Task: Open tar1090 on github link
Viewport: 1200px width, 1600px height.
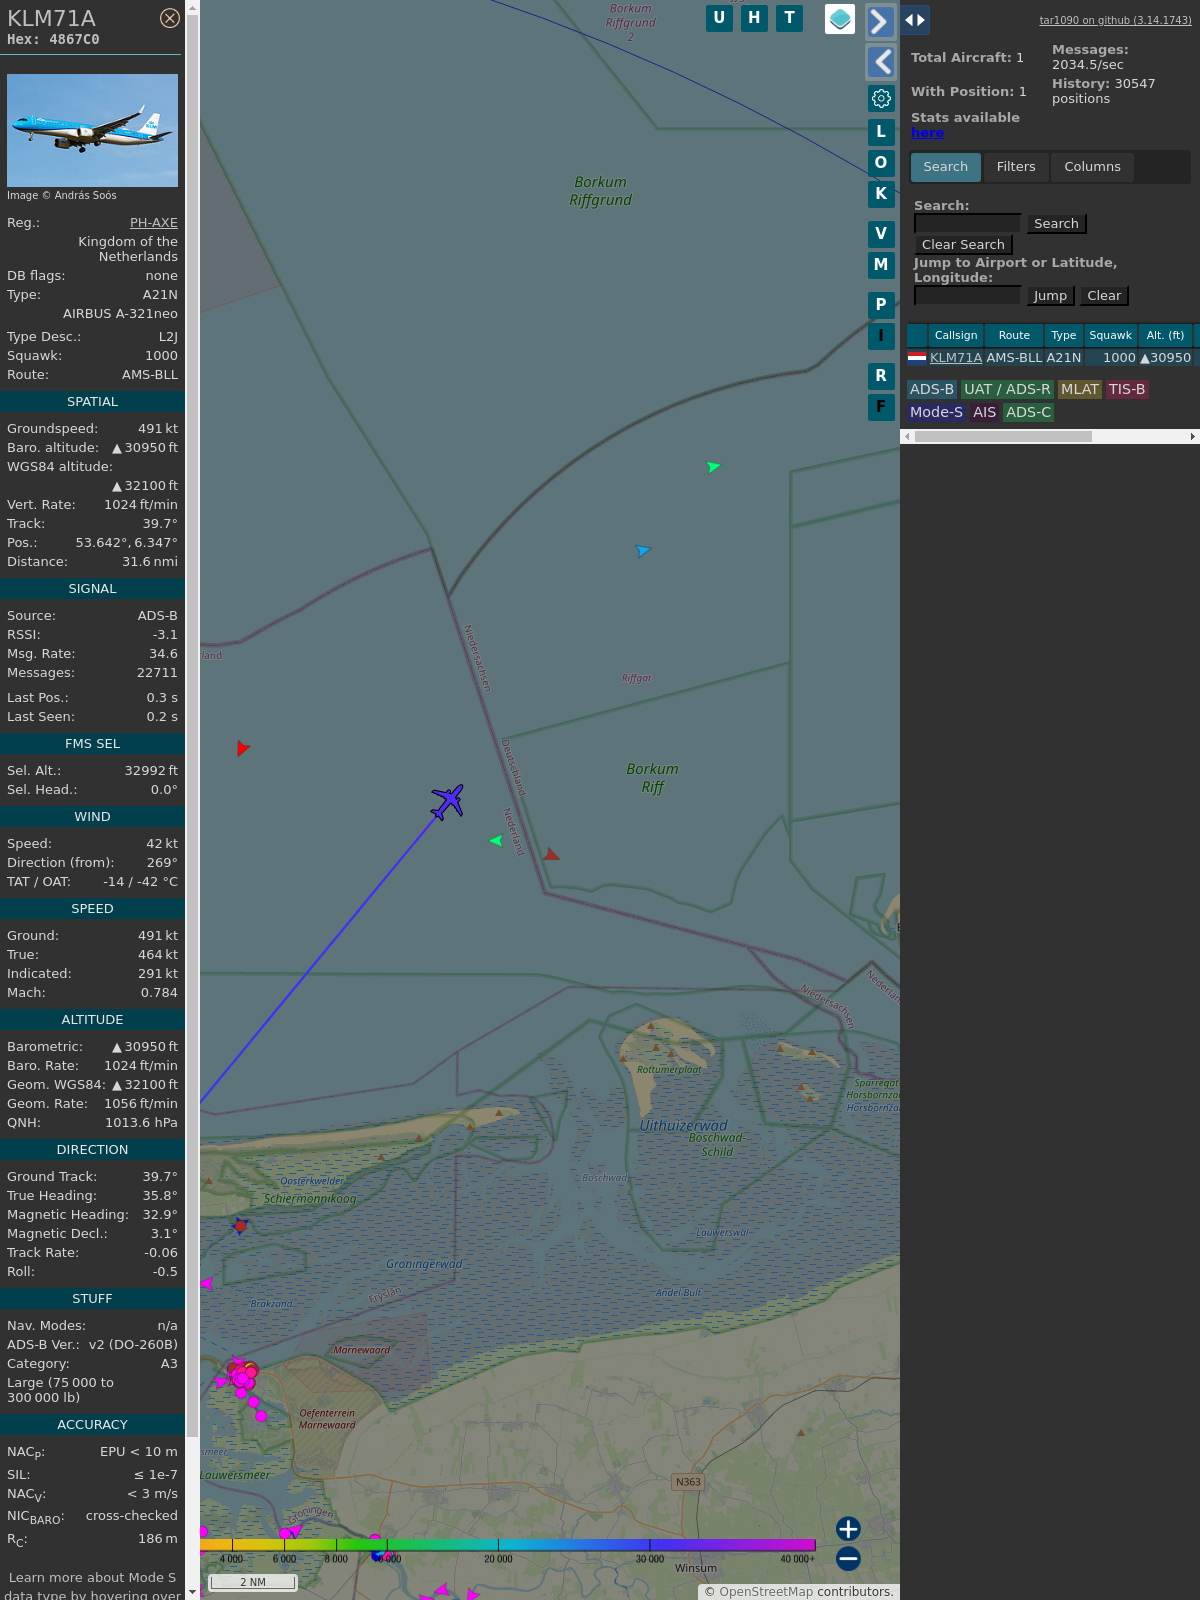Action: (1115, 20)
